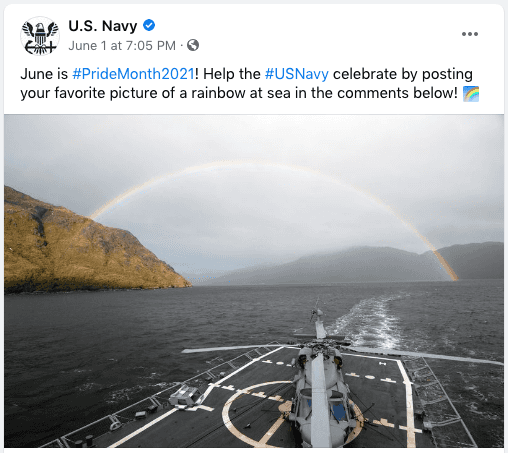Visit the U.S. Navy page name link
The height and width of the screenshot is (453, 508).
(103, 26)
